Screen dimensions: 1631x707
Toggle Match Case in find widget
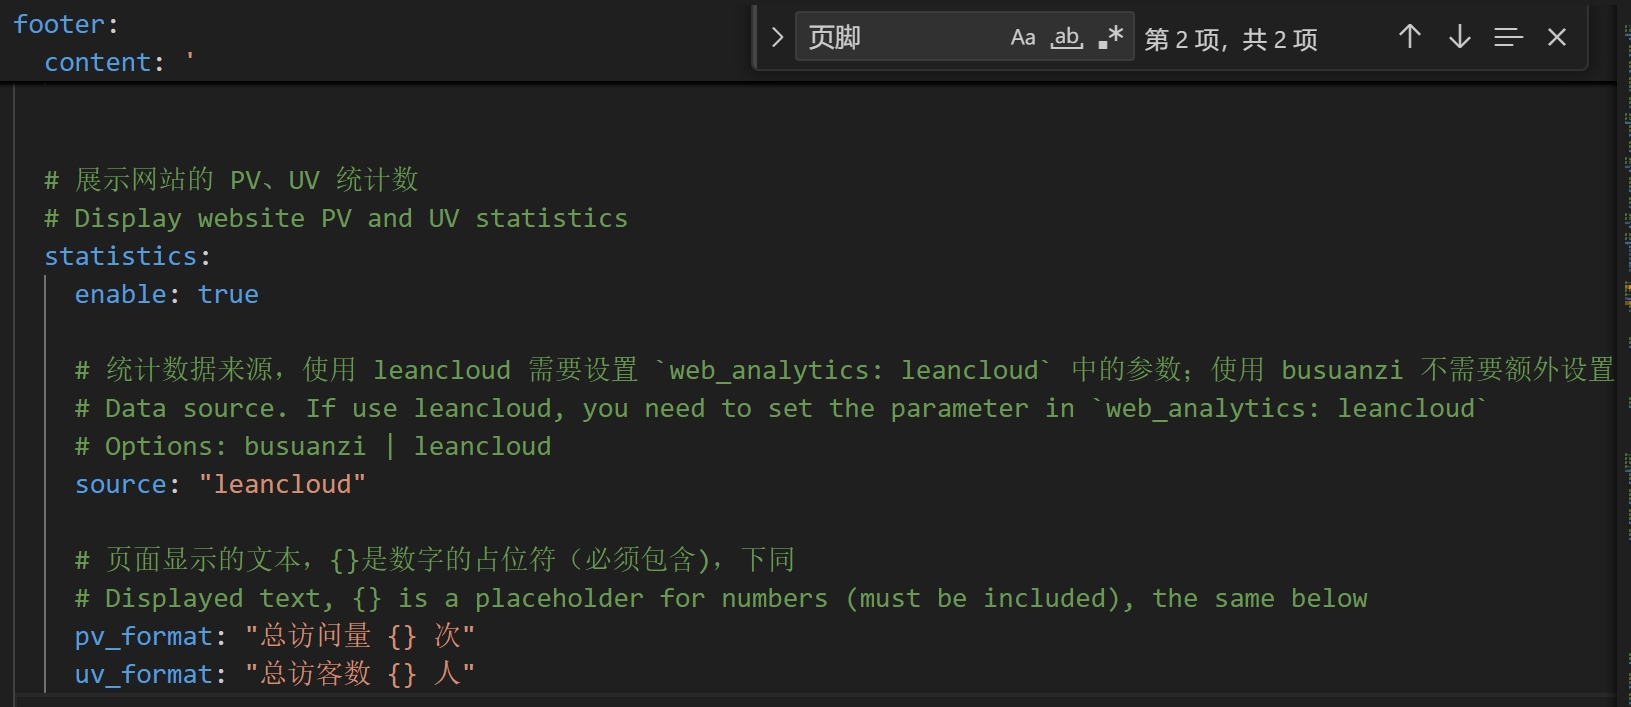[1022, 38]
